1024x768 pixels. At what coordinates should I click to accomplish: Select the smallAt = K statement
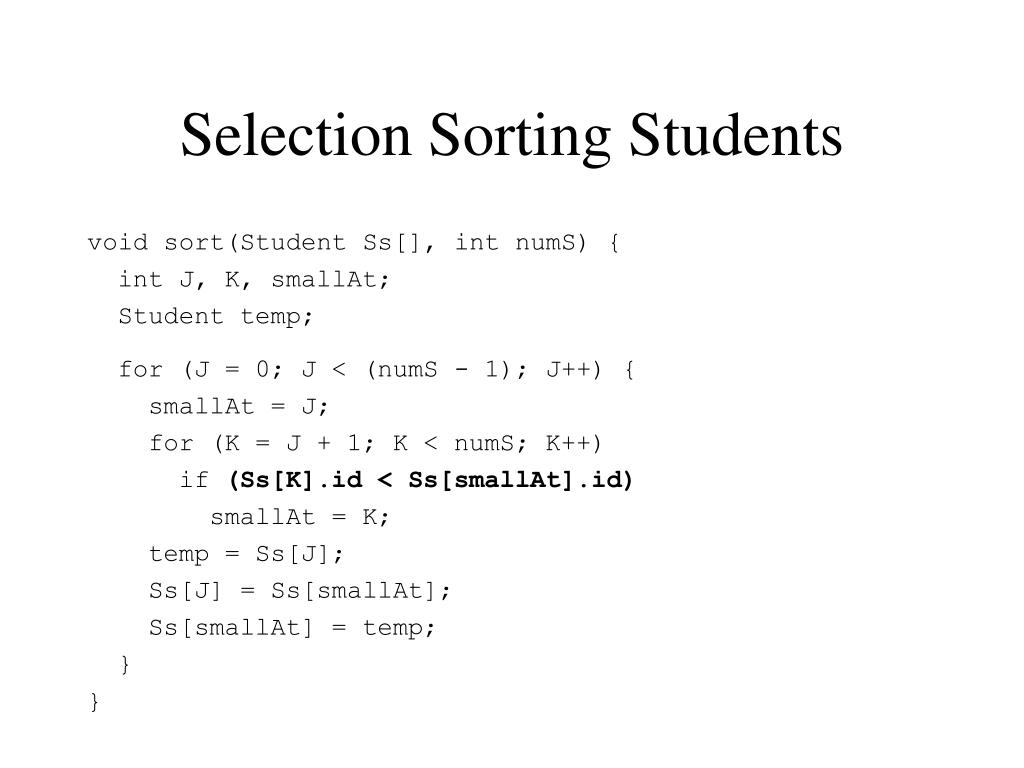click(x=300, y=517)
